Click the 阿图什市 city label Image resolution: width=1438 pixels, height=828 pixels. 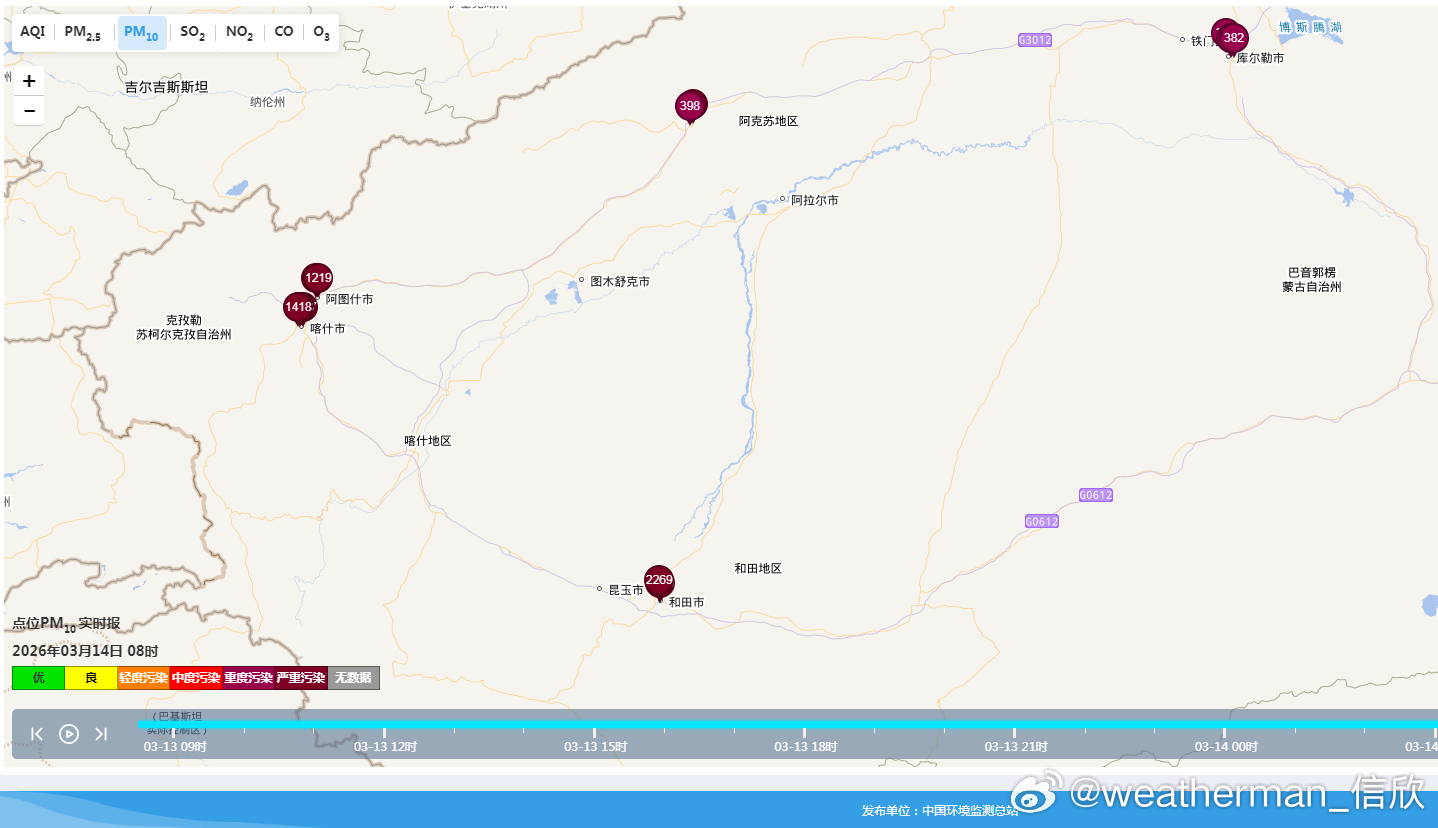point(349,299)
